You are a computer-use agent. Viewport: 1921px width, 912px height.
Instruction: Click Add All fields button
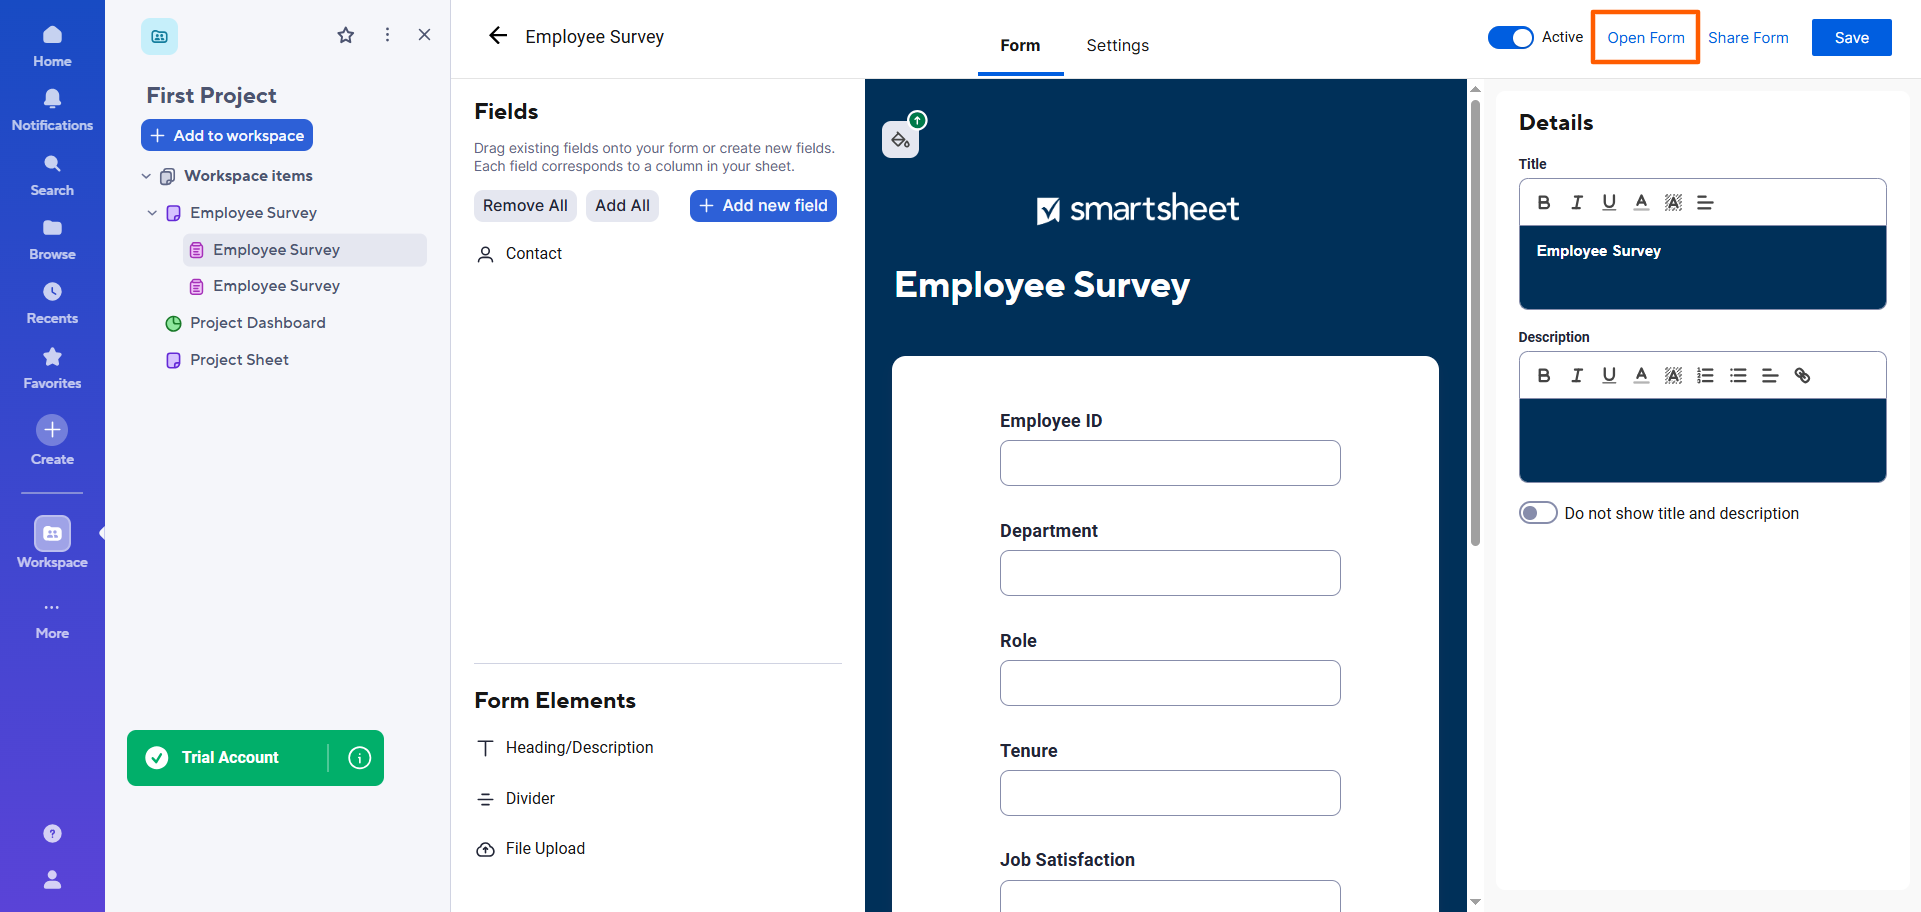coord(622,205)
